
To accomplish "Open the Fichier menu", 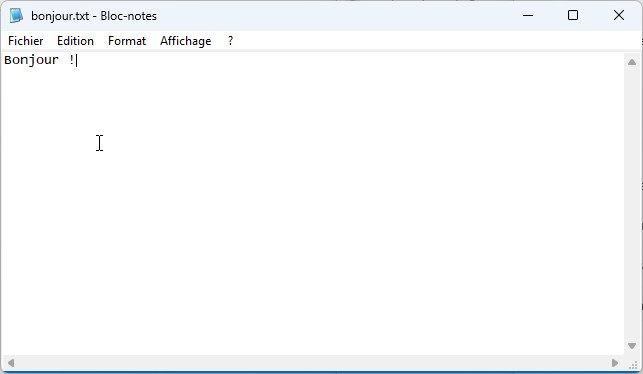I will [25, 41].
